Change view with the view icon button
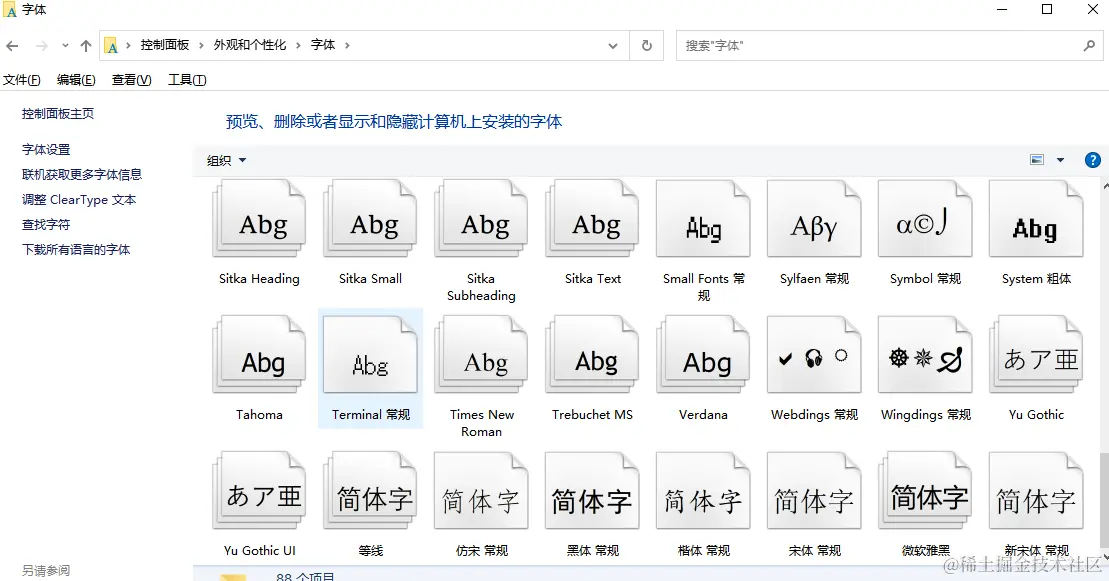This screenshot has width=1109, height=581. [x=1037, y=160]
